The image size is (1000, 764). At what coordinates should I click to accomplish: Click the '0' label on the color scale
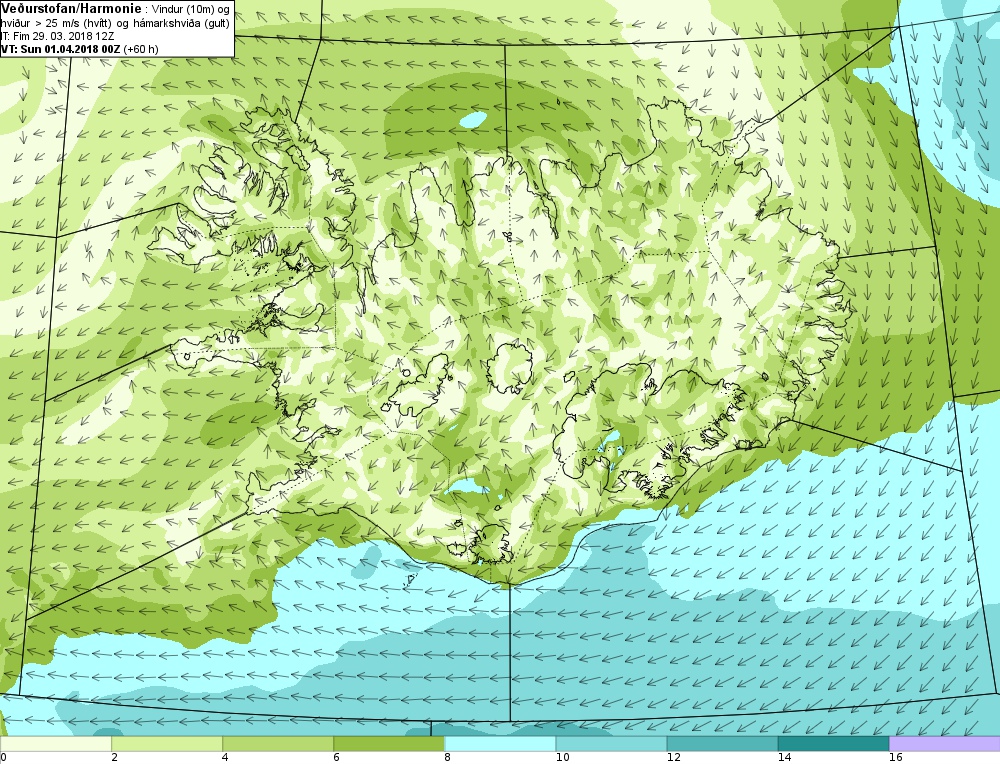click(3, 758)
